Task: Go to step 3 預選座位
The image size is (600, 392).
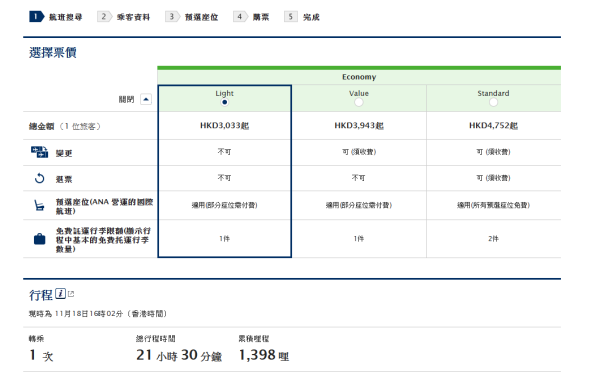Action: pyautogui.click(x=192, y=17)
